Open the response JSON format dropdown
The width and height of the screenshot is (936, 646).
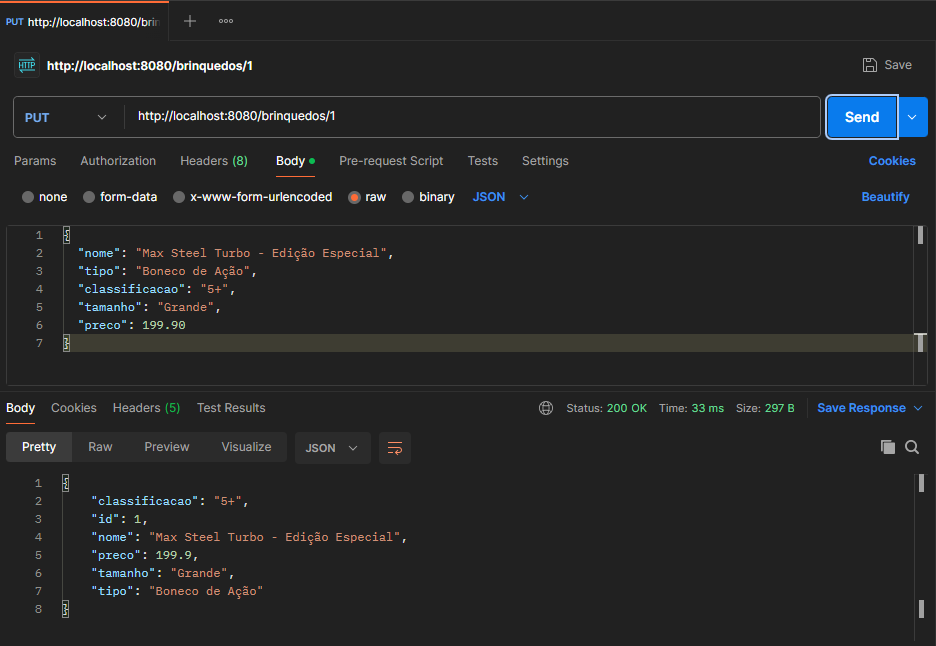[332, 448]
